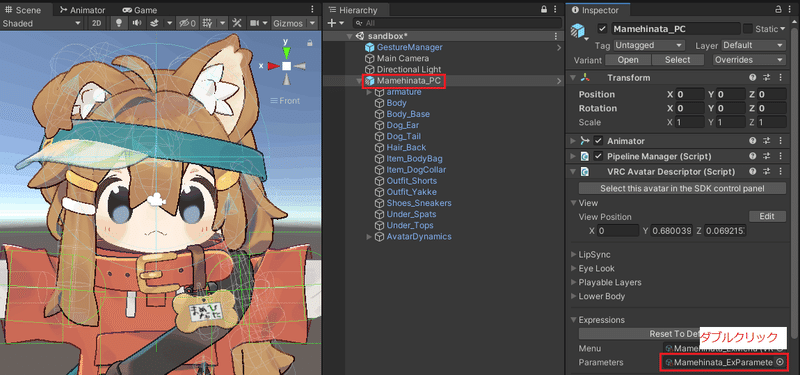Select Main Camera in Hierarchy
Screen dimensions: 800x375
pos(403,58)
